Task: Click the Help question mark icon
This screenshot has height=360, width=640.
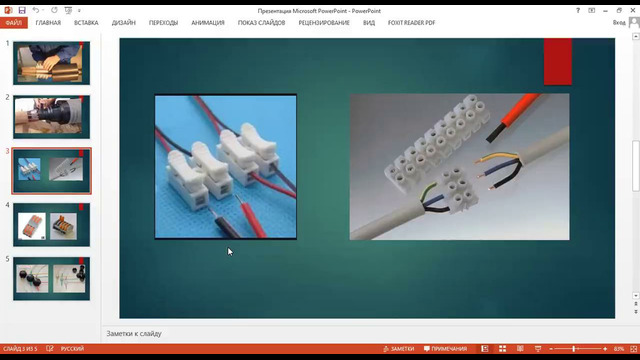Action: coord(578,11)
